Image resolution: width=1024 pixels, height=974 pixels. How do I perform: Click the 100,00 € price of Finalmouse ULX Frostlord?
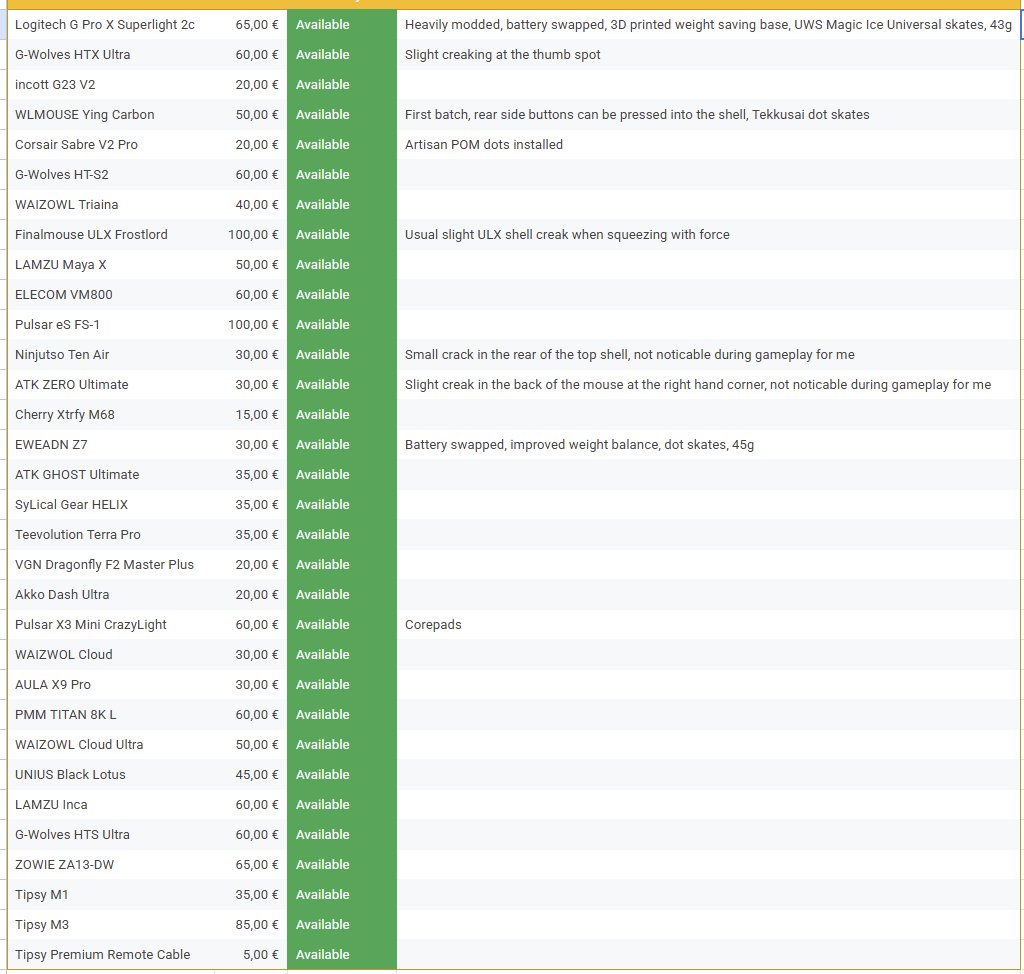coord(251,235)
